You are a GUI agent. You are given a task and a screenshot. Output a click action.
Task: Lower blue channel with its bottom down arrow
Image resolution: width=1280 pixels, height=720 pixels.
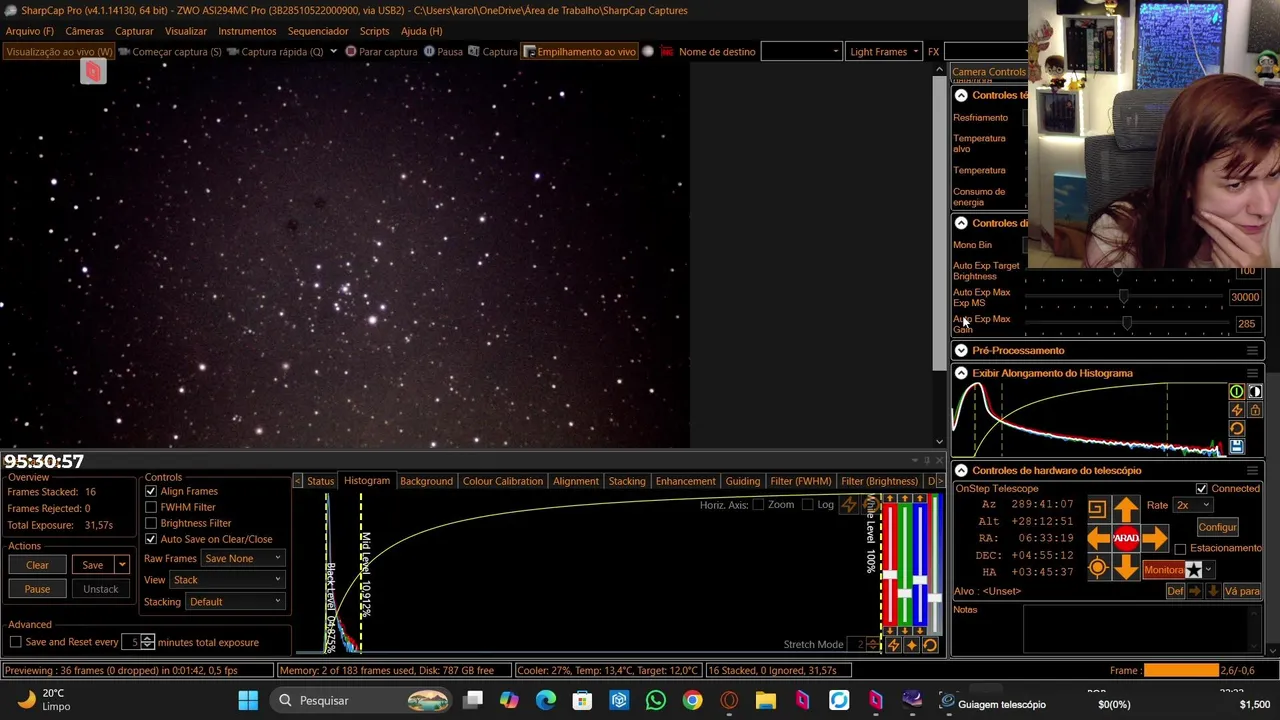click(920, 631)
